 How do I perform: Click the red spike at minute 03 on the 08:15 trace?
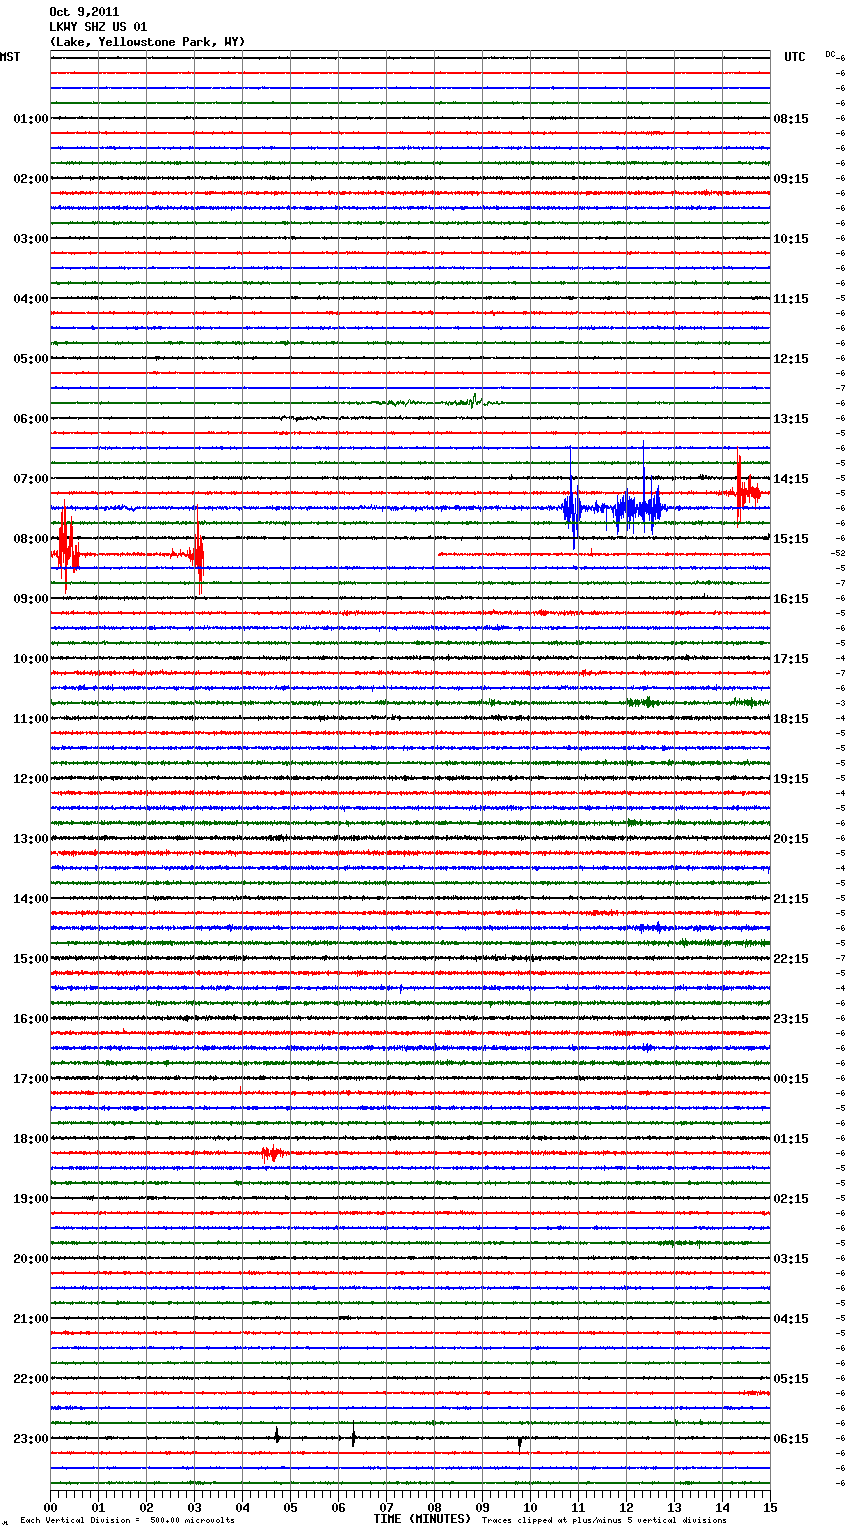point(198,552)
